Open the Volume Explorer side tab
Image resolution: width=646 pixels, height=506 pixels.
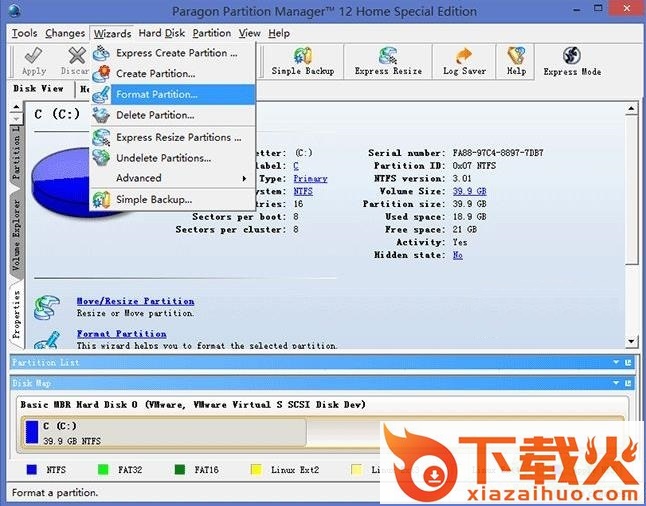click(x=16, y=235)
